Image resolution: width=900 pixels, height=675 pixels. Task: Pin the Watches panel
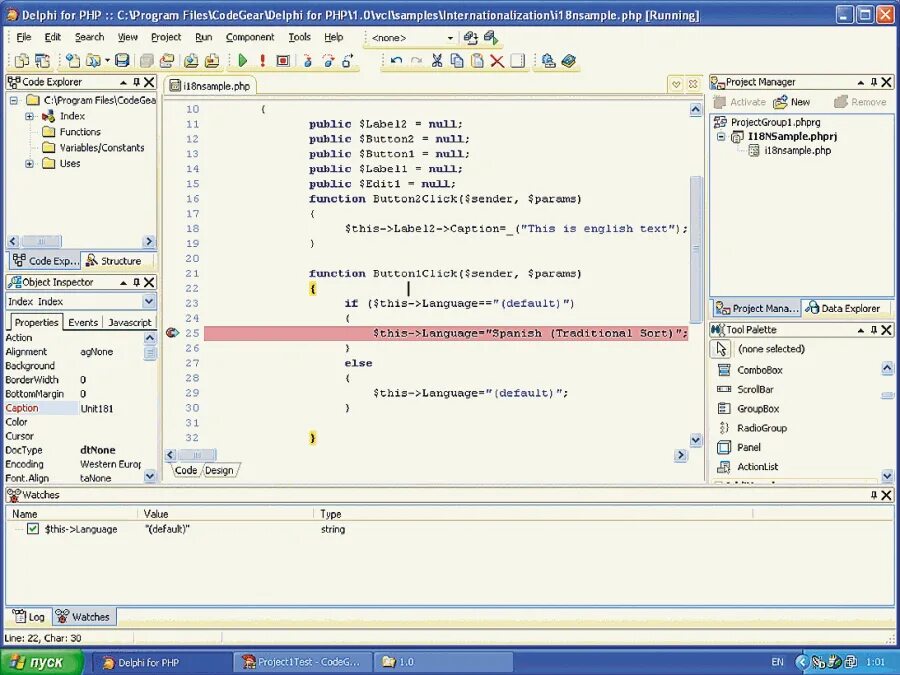pyautogui.click(x=874, y=495)
